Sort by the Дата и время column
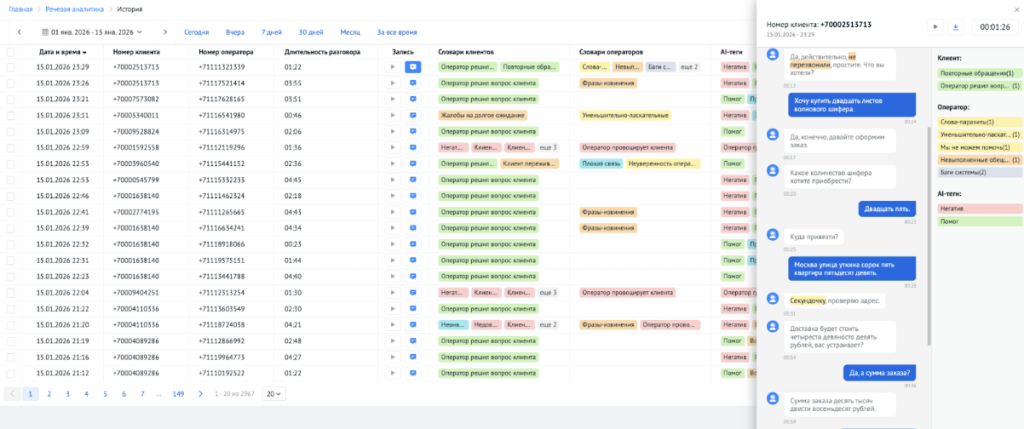1024x429 pixels. pos(62,51)
